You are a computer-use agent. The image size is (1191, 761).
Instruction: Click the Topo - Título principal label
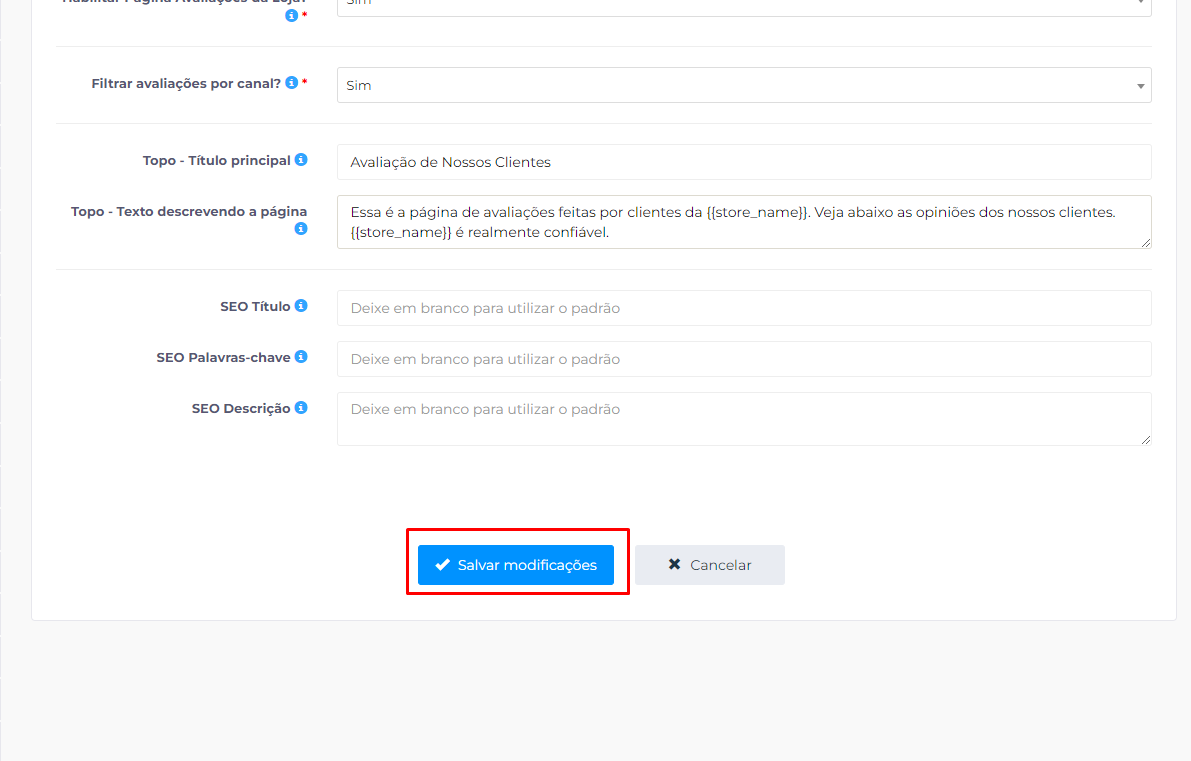(216, 160)
